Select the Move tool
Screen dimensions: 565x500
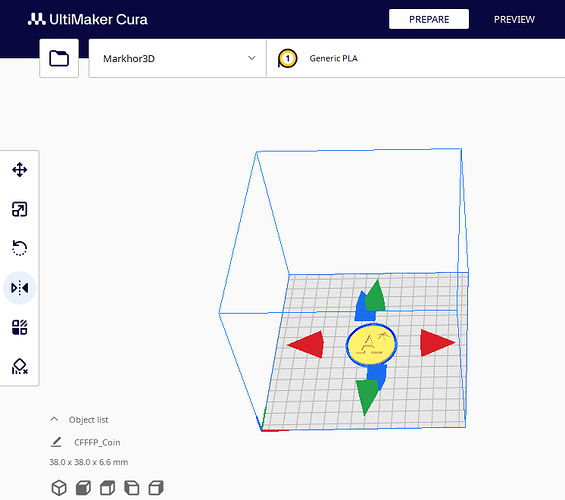click(19, 170)
